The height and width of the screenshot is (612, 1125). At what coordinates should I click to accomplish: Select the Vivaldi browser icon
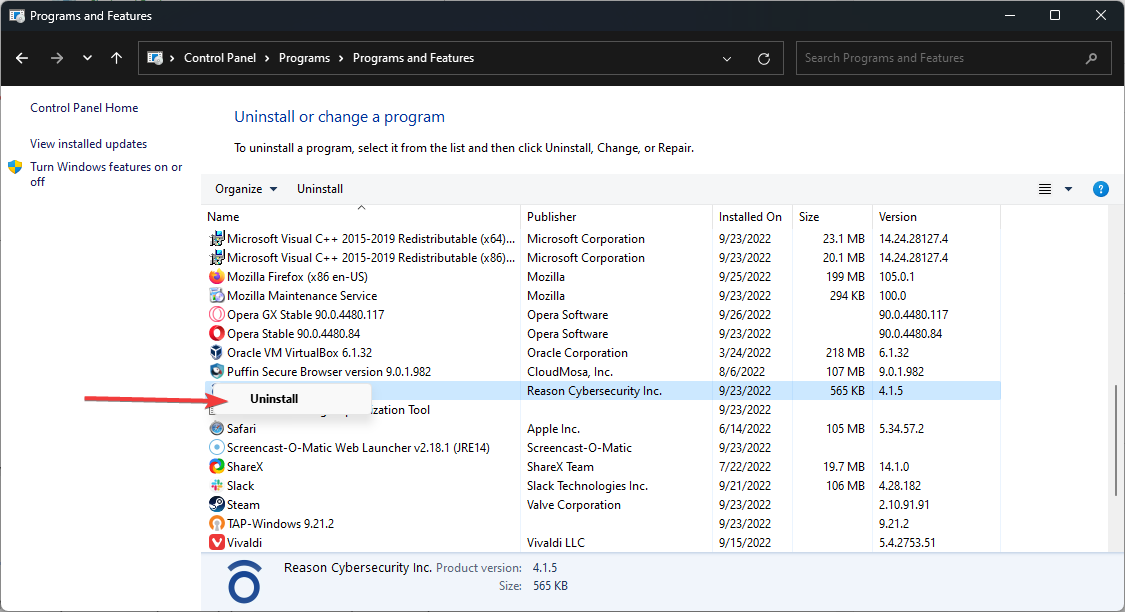(x=217, y=543)
